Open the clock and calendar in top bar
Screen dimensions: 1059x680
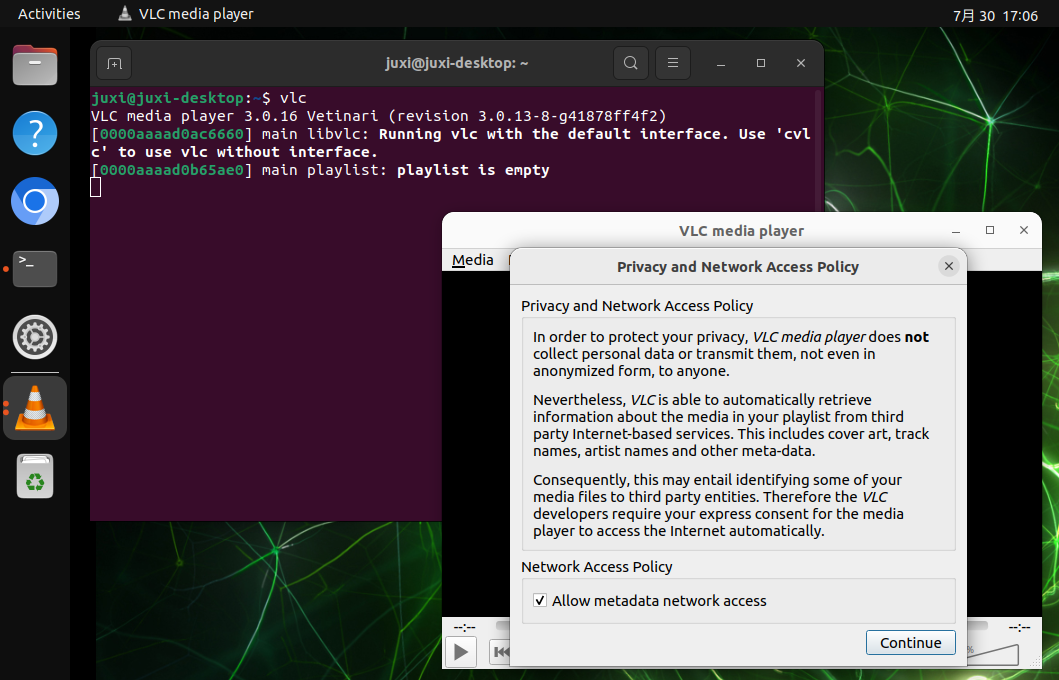pyautogui.click(x=995, y=16)
